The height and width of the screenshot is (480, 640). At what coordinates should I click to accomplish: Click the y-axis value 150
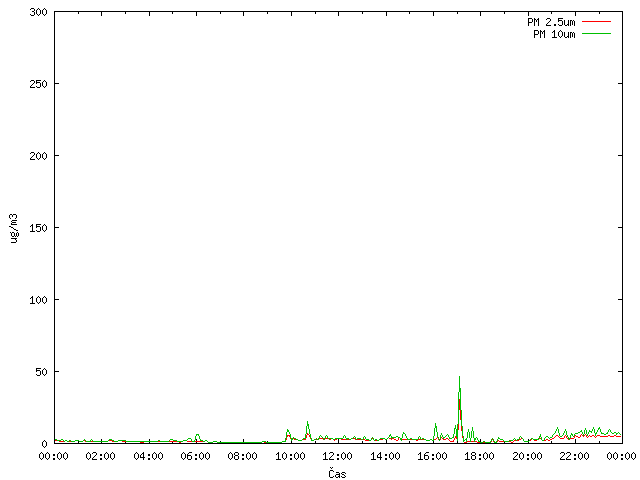pyautogui.click(x=38, y=228)
